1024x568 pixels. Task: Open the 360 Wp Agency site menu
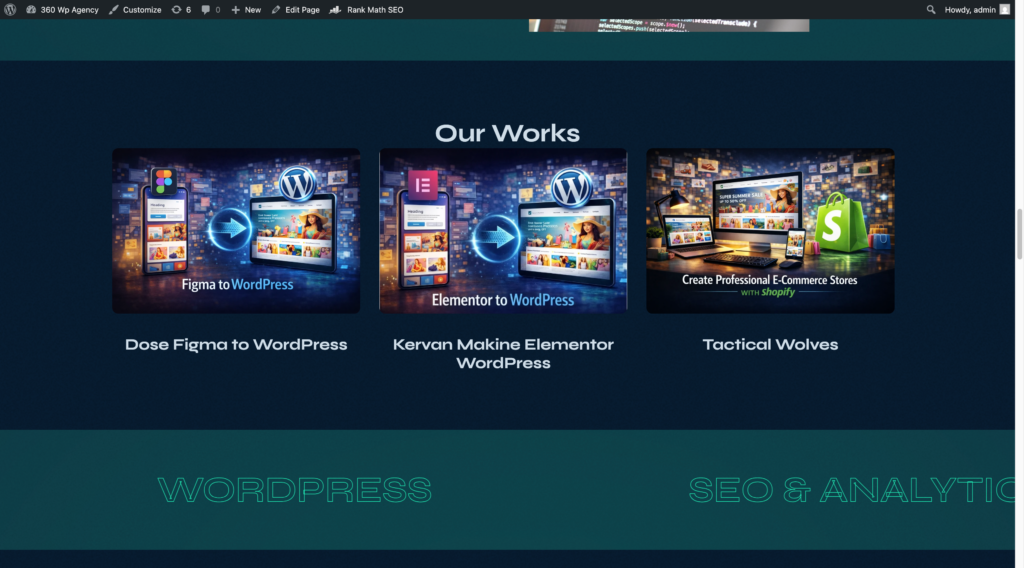[62, 10]
